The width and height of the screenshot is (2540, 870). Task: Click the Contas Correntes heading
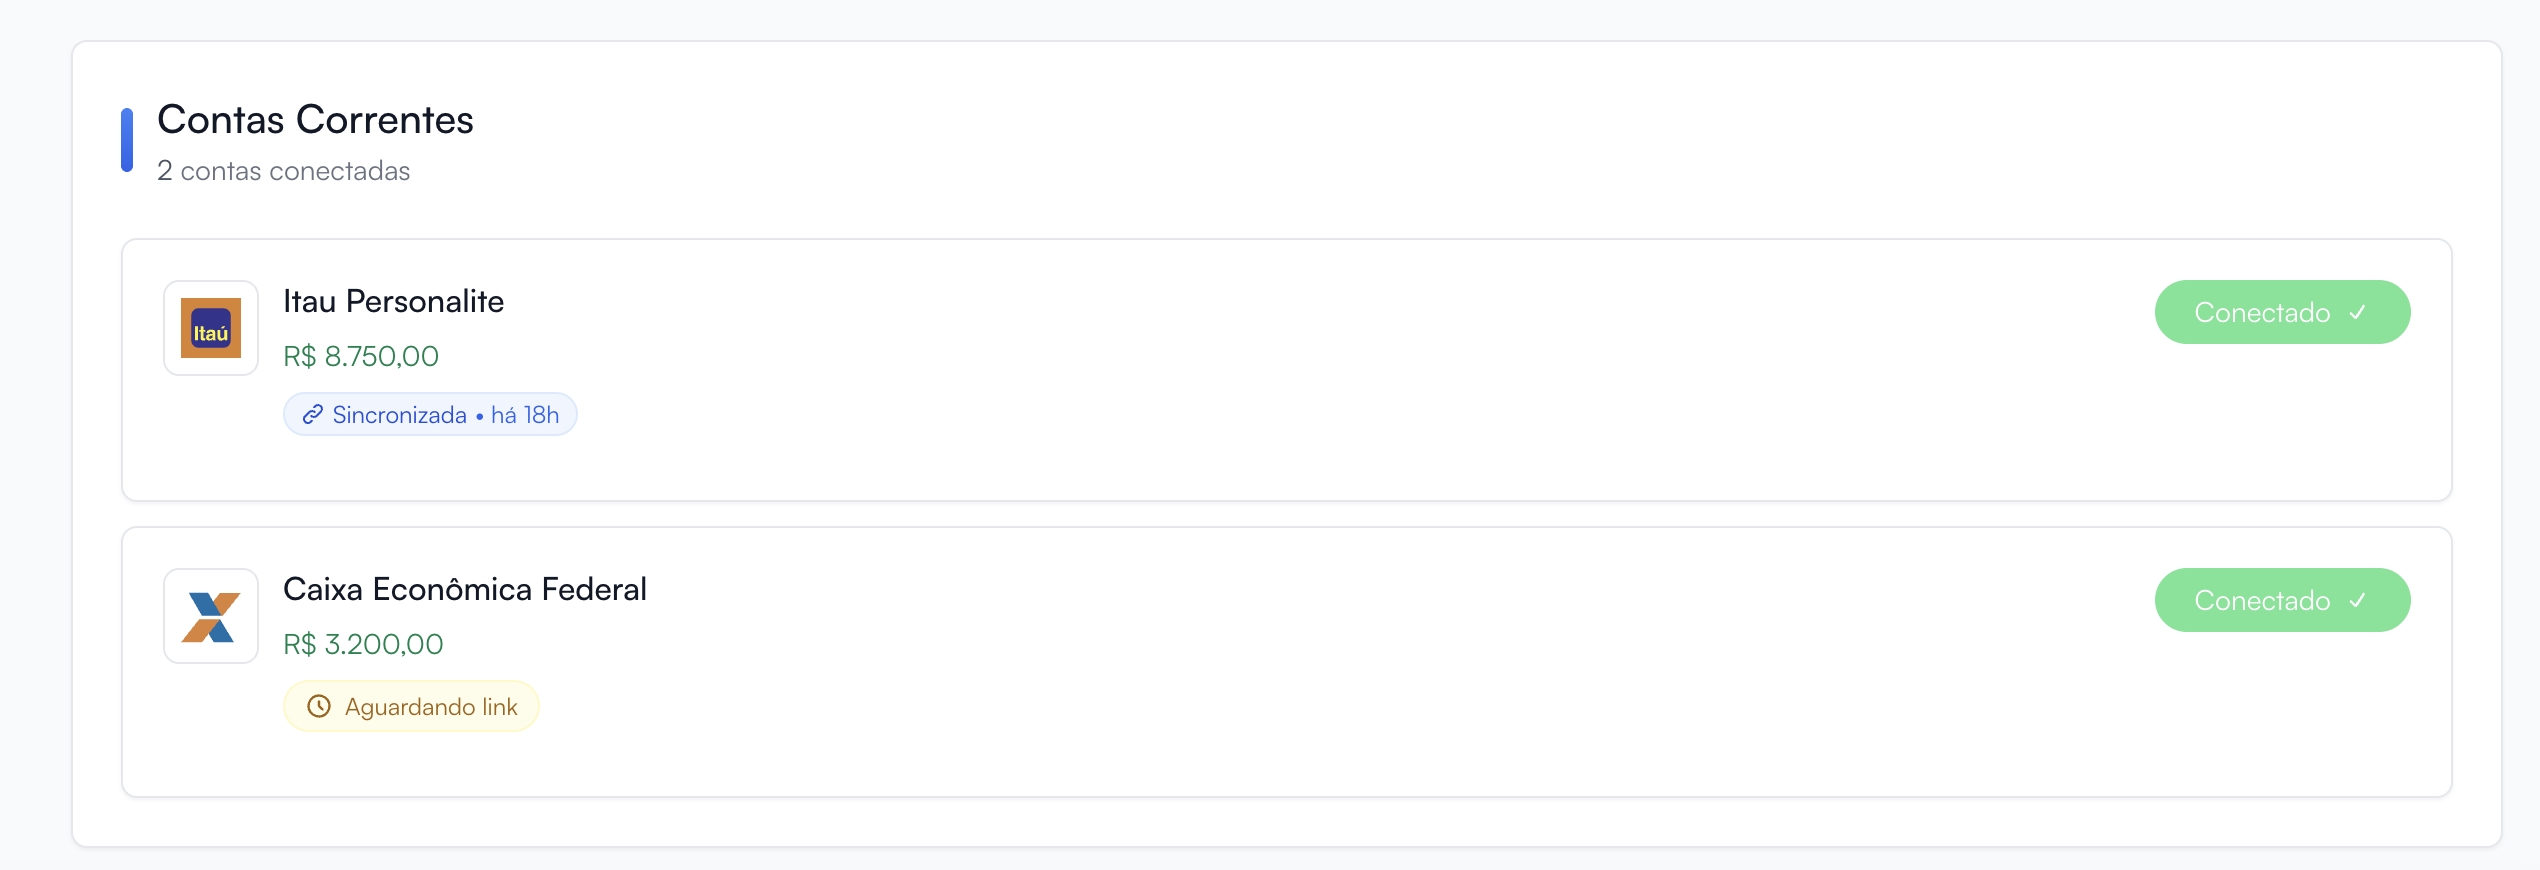[x=315, y=120]
